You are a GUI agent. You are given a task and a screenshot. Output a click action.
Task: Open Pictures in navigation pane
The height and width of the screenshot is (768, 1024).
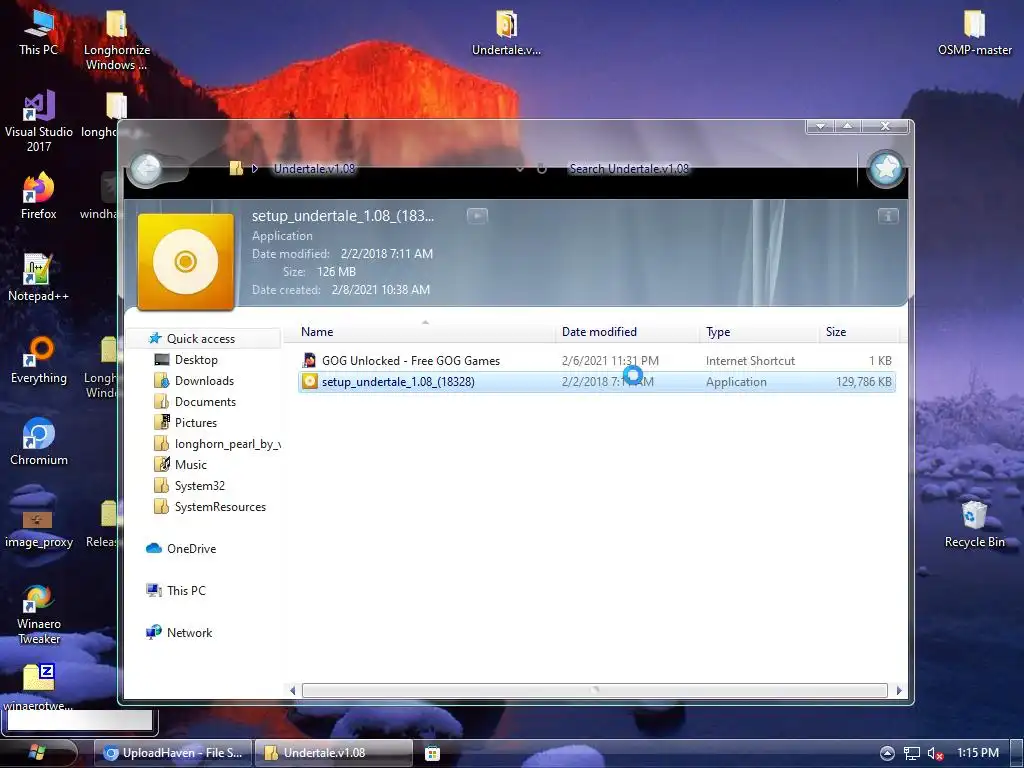195,423
